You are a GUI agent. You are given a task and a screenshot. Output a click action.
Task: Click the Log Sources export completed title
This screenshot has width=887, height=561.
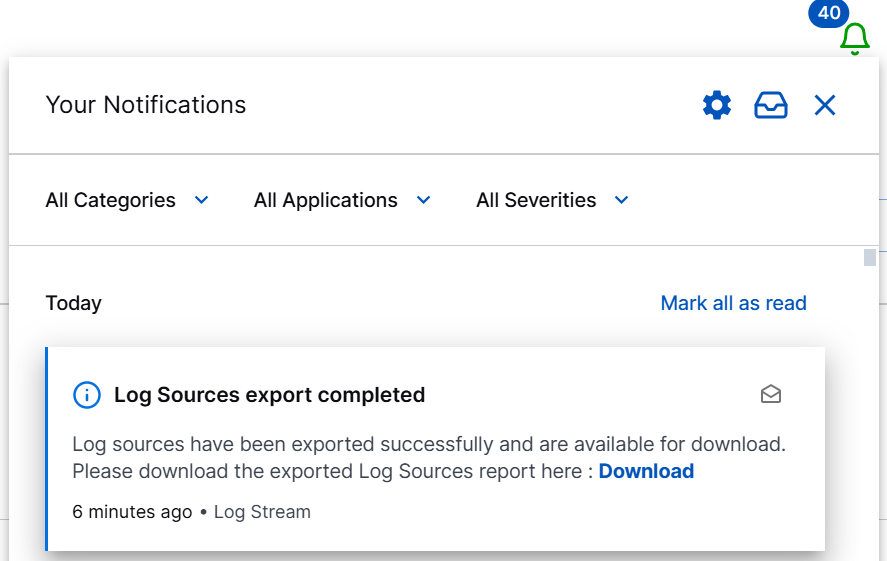point(269,395)
